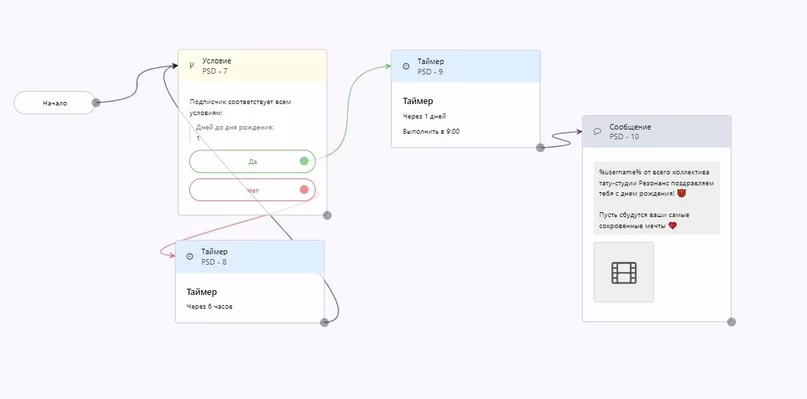Click the output connector dot of the PSD - 8 timer

324,322
